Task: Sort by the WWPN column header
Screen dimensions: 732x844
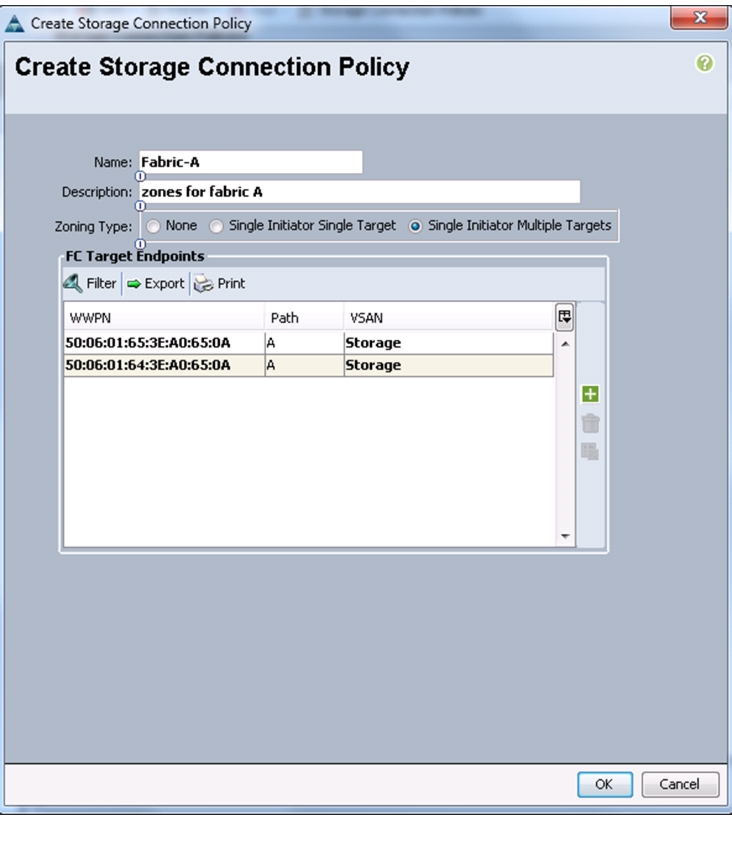Action: (x=164, y=318)
